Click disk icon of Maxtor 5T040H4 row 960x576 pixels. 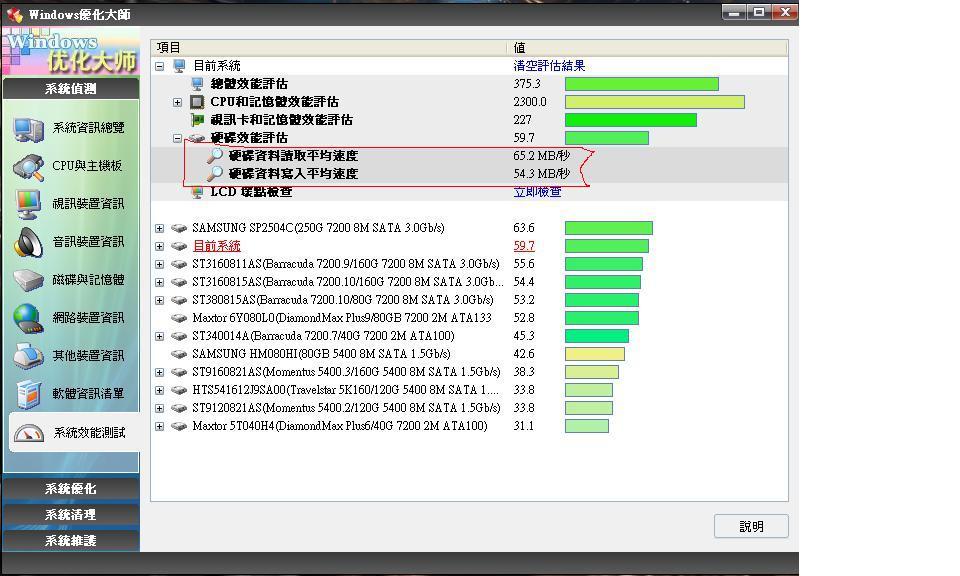point(179,426)
